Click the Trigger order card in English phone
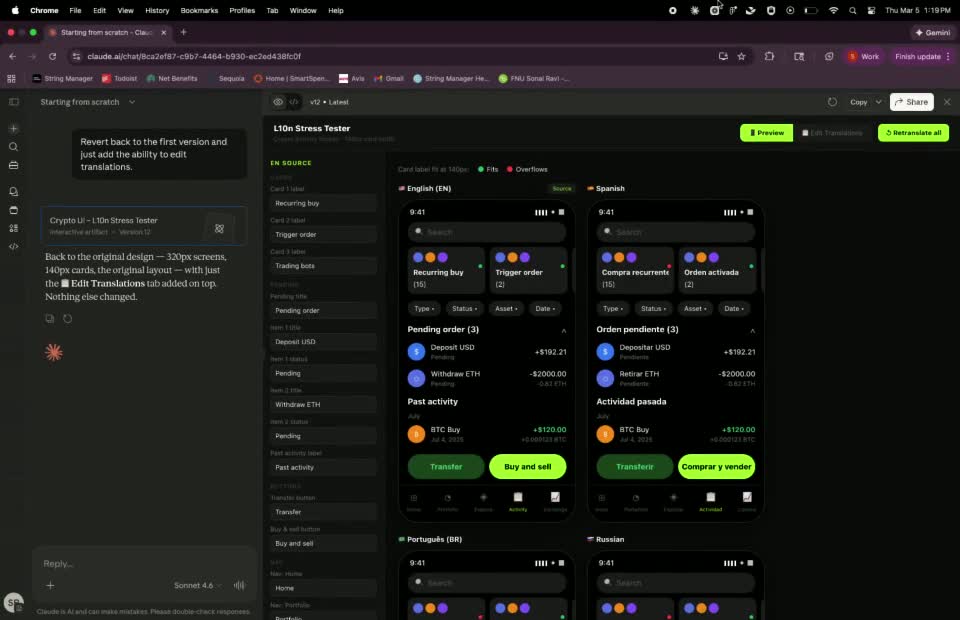Screen dimensions: 960x620 [x=528, y=271]
